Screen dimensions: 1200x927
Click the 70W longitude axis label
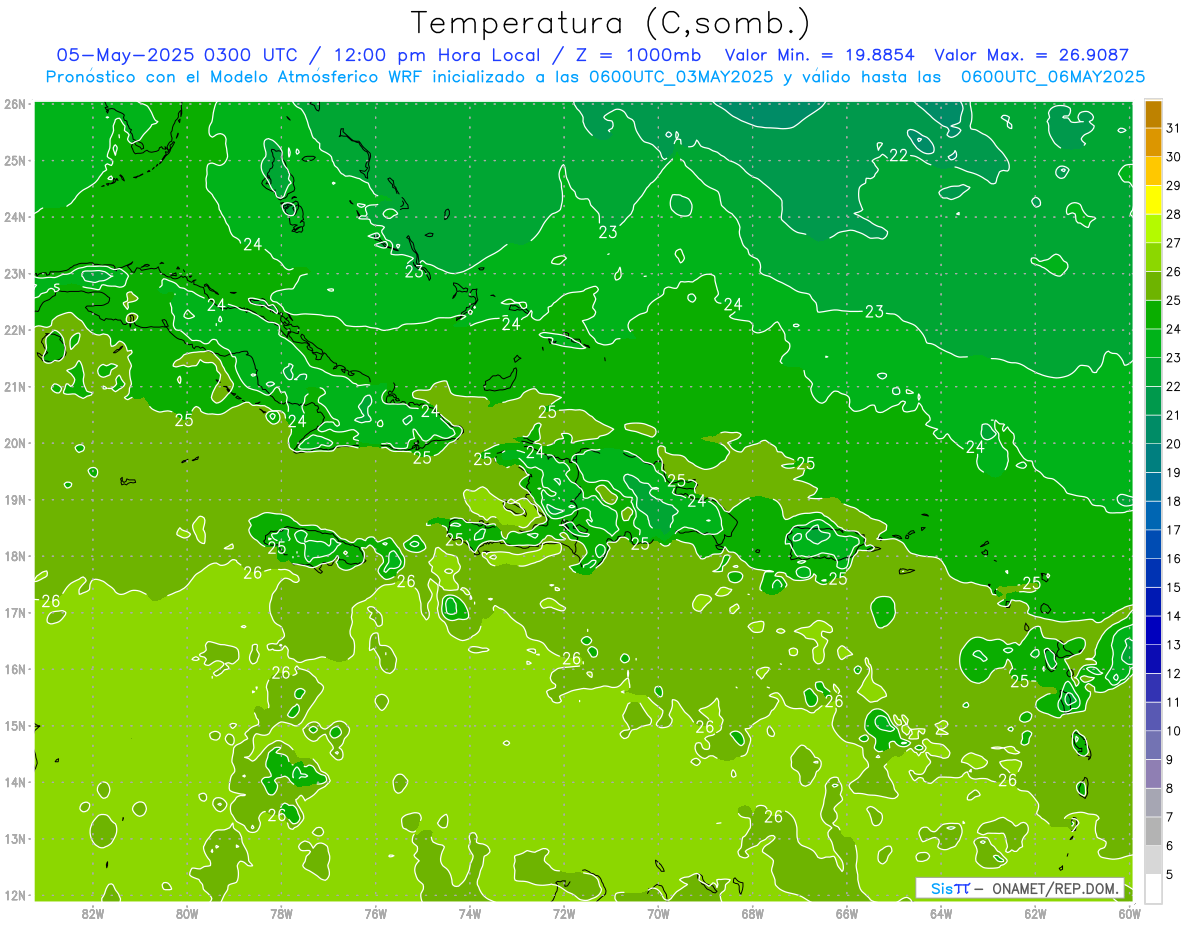(658, 913)
